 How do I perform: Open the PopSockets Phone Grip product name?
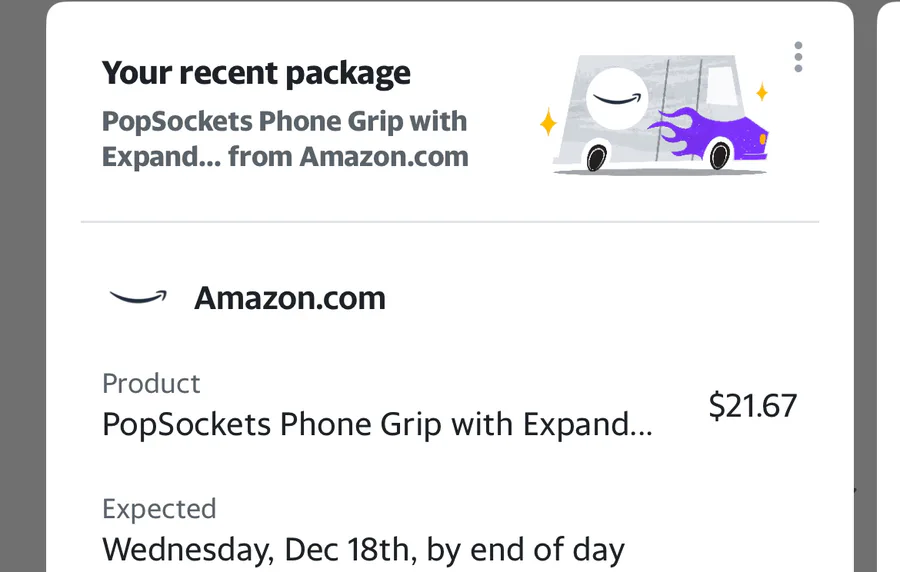click(377, 425)
